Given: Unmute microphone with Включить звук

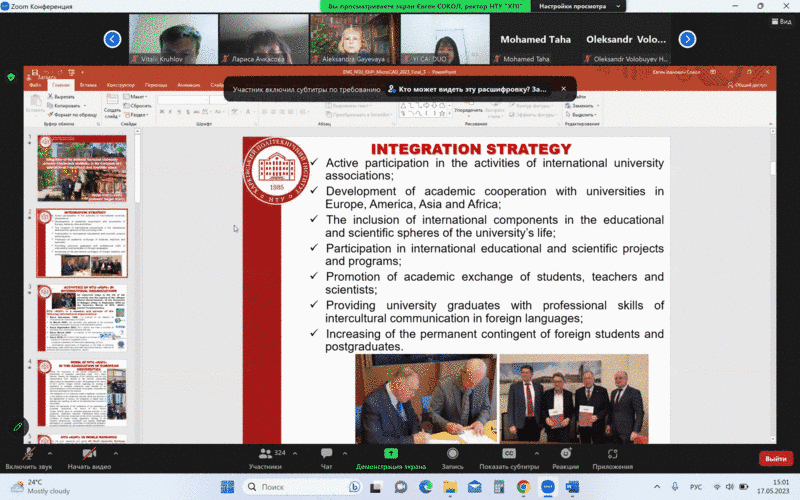Looking at the screenshot, I should pyautogui.click(x=28, y=457).
